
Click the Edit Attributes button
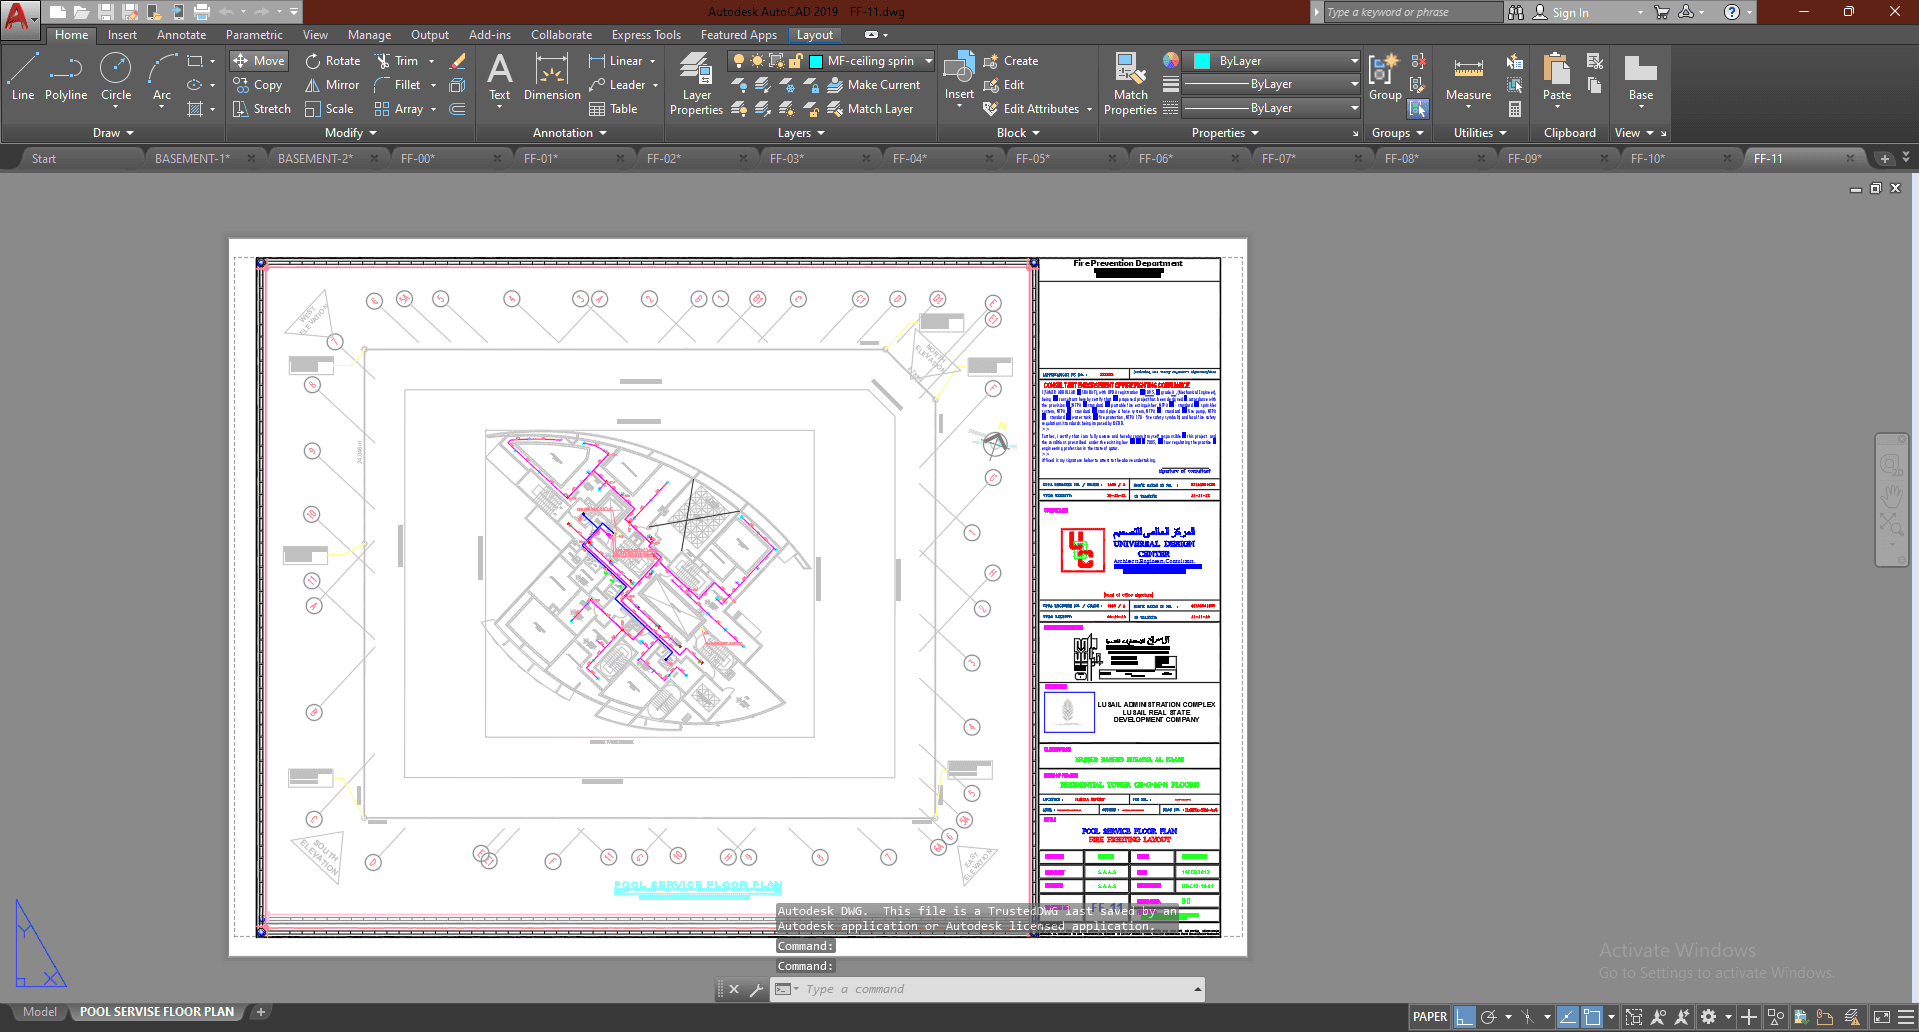1040,109
